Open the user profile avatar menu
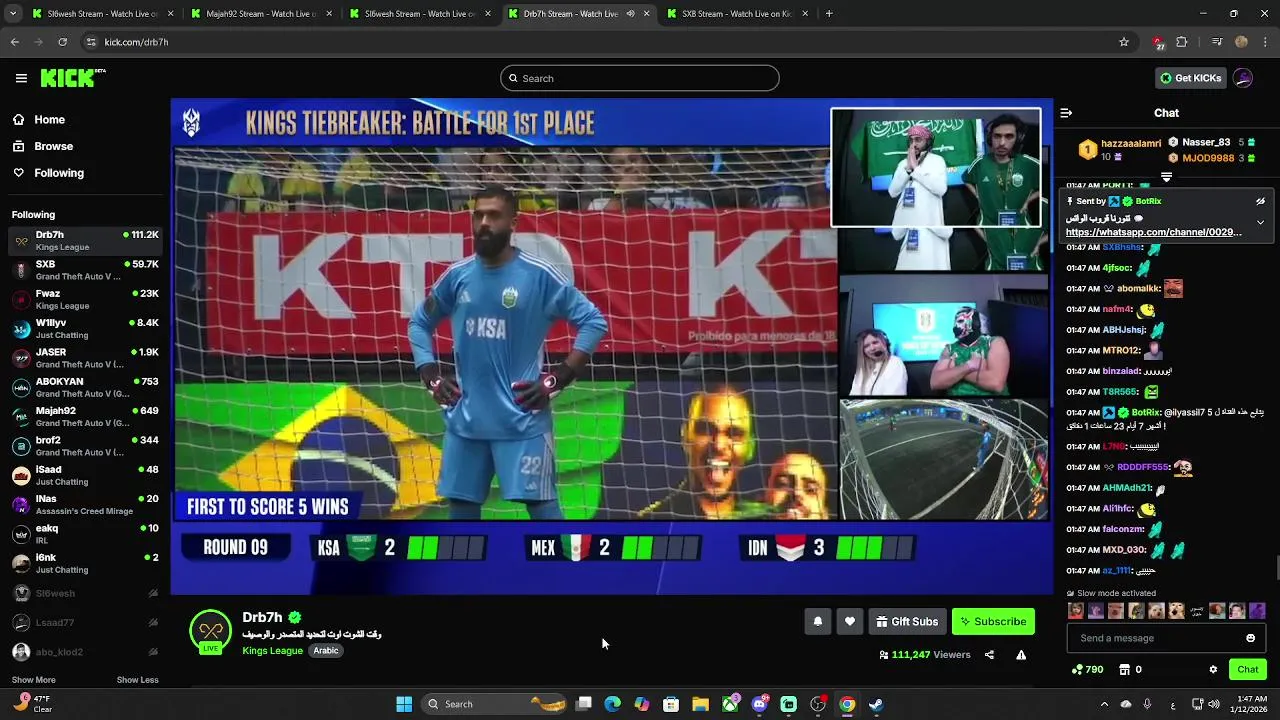Image resolution: width=1280 pixels, height=720 pixels. (1243, 78)
